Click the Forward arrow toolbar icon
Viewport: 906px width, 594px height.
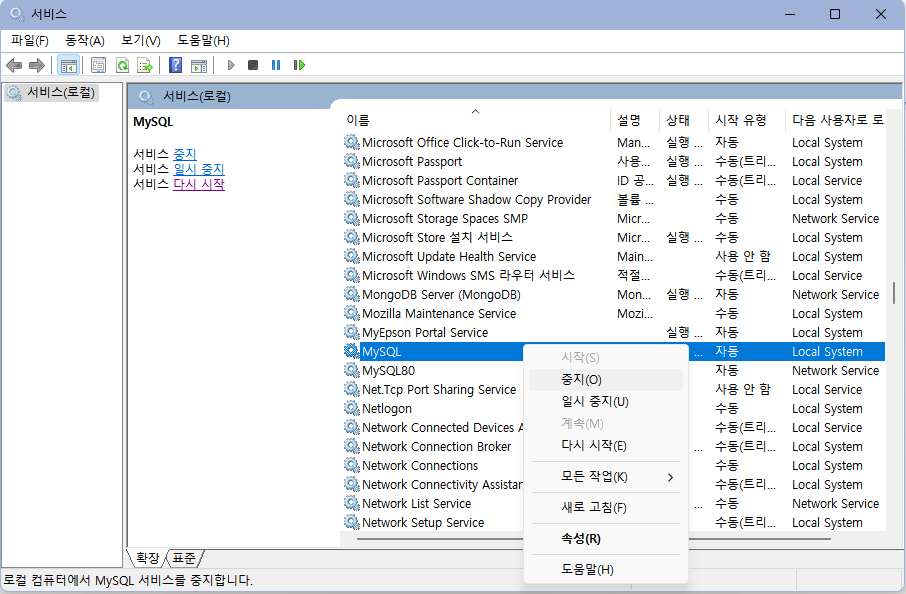pos(36,65)
